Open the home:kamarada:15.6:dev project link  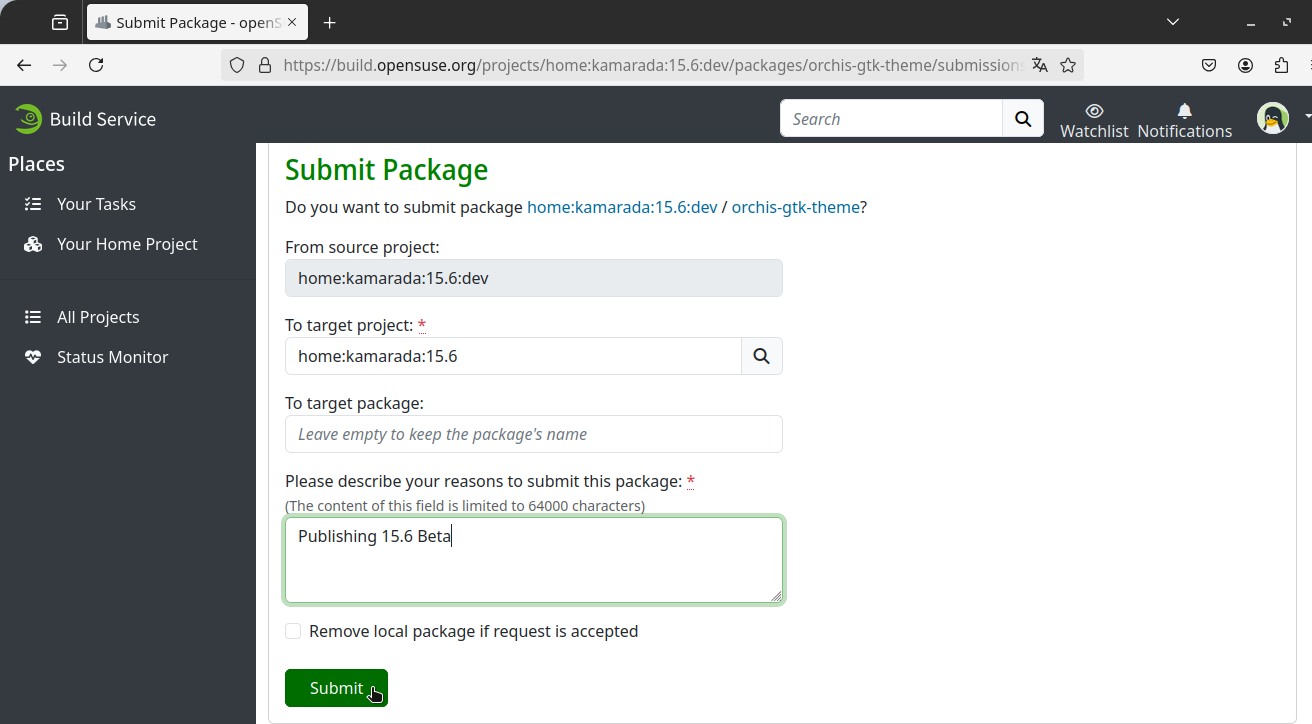coord(622,207)
